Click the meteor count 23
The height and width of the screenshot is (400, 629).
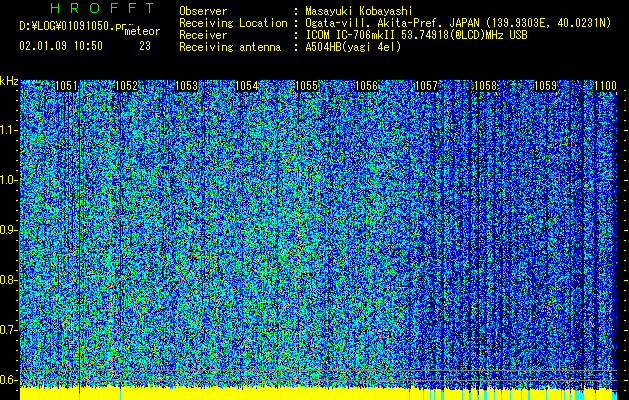[x=145, y=46]
